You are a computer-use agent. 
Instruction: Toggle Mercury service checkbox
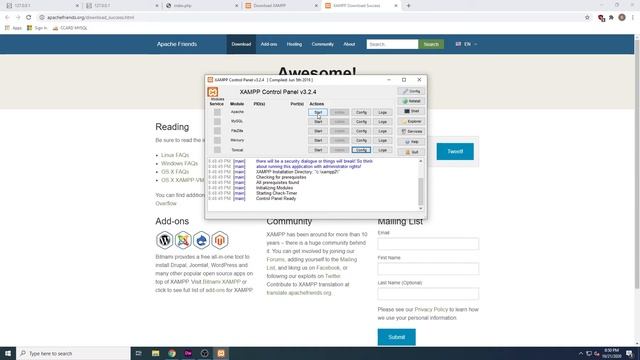click(217, 140)
